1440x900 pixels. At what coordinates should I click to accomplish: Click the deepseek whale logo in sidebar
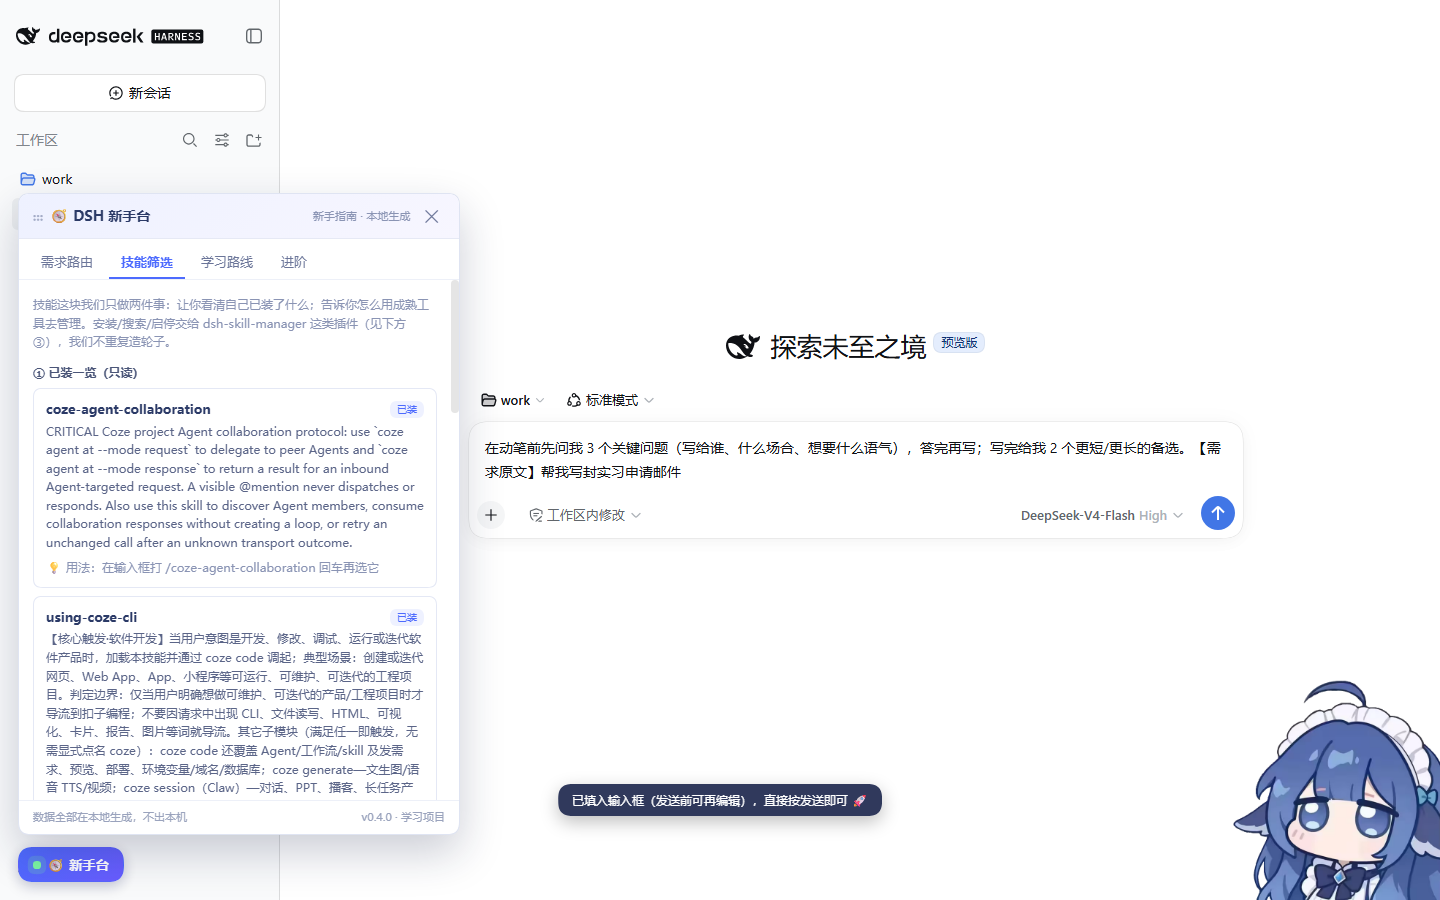[28, 36]
